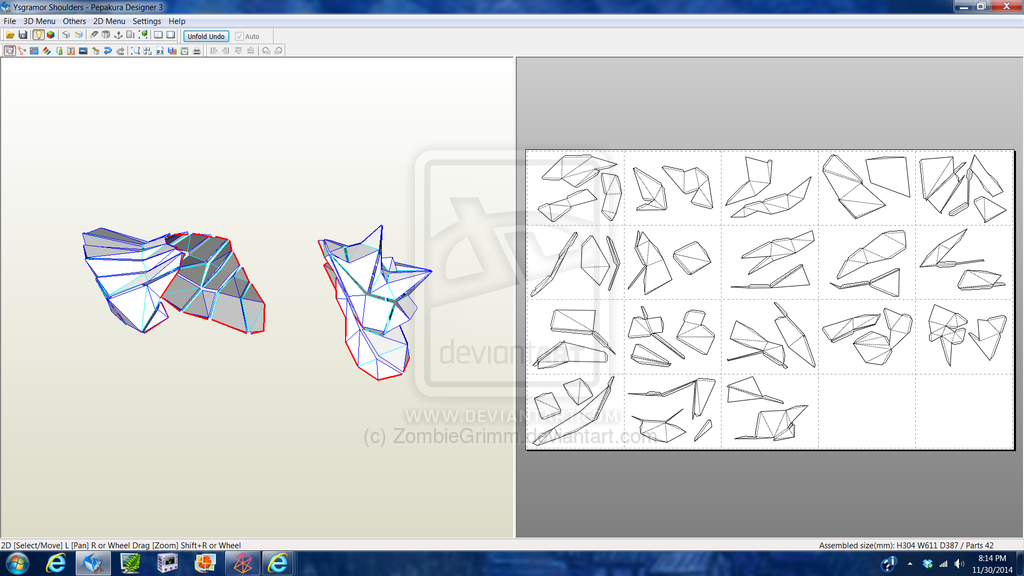Click the anchor icon in the toolbar

pyautogui.click(x=118, y=35)
